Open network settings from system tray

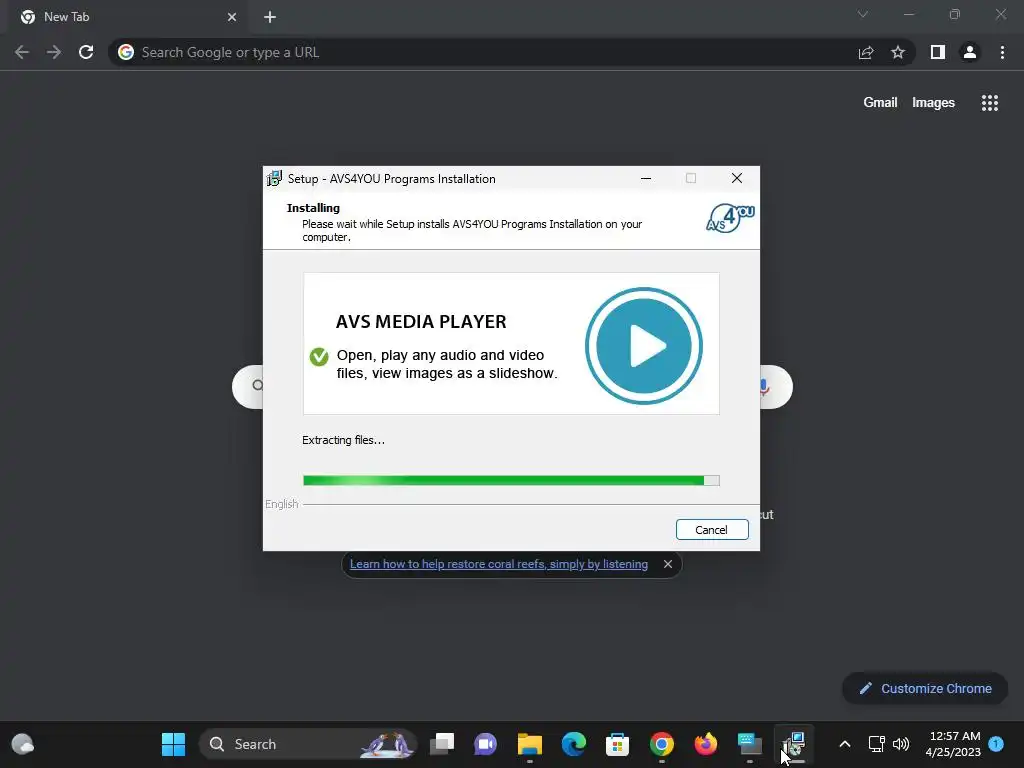[876, 744]
